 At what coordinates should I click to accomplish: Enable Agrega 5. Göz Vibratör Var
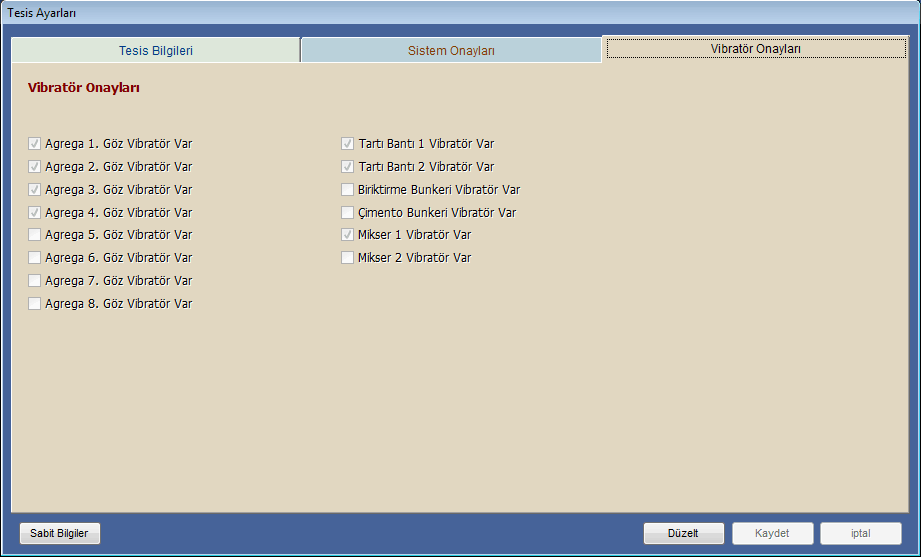[35, 235]
